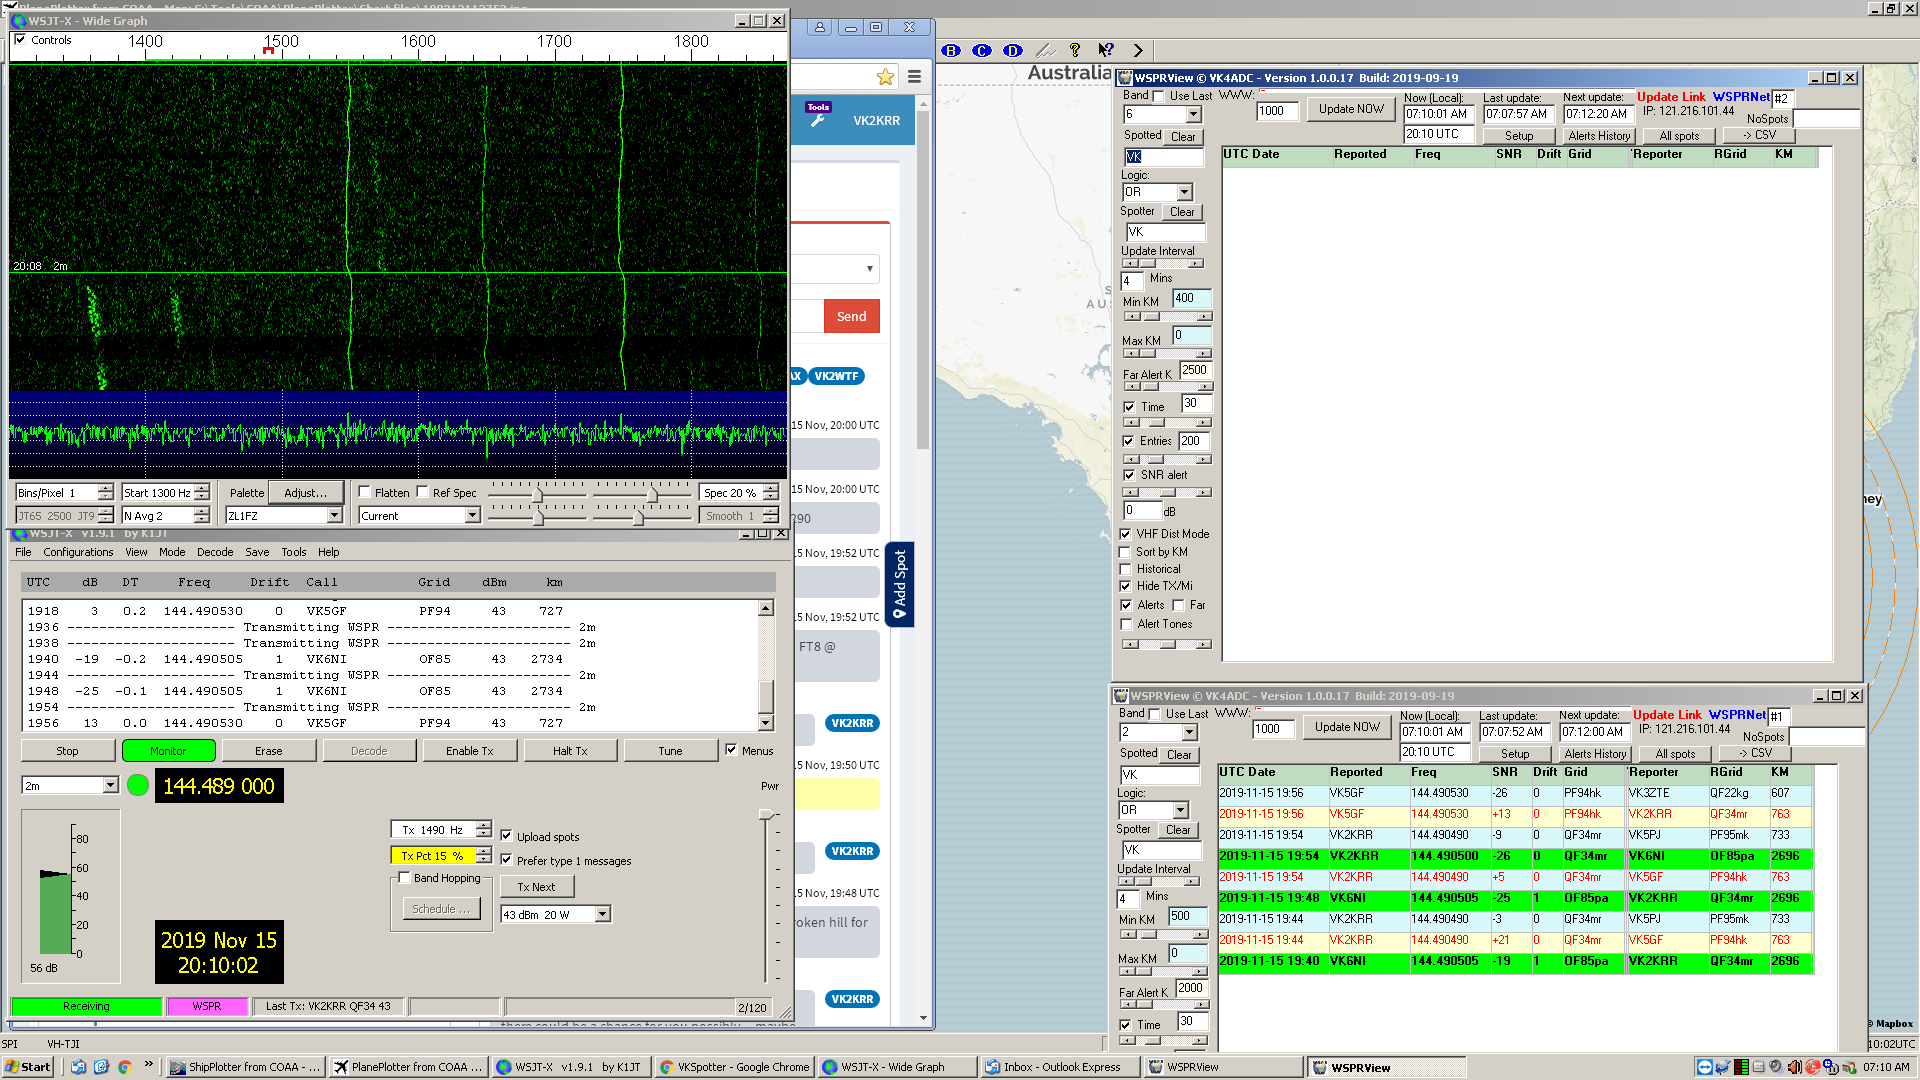Open the Decode menu in WSJT-X

click(214, 552)
